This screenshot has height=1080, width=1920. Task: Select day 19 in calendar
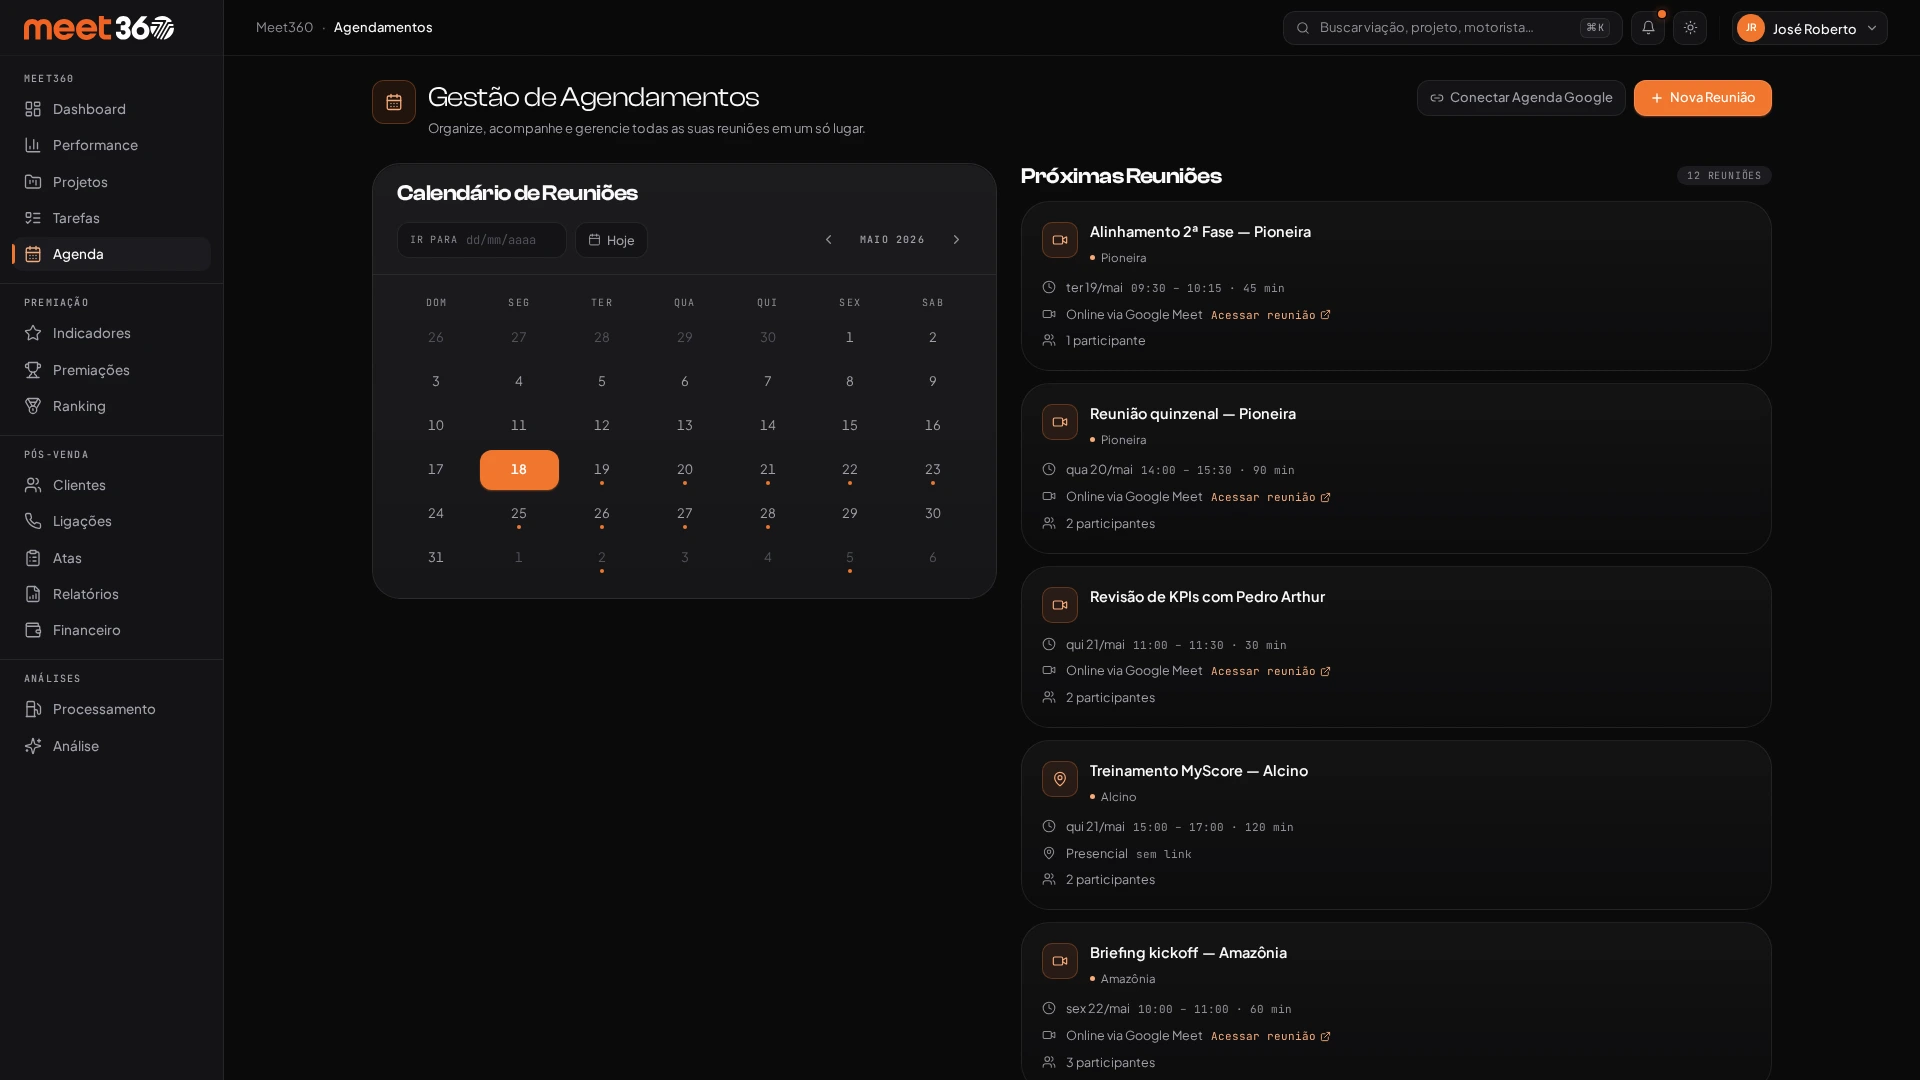pos(602,470)
